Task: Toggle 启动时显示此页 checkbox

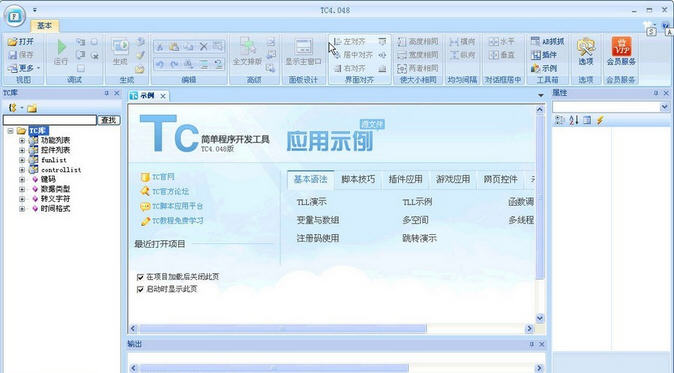Action: (140, 289)
